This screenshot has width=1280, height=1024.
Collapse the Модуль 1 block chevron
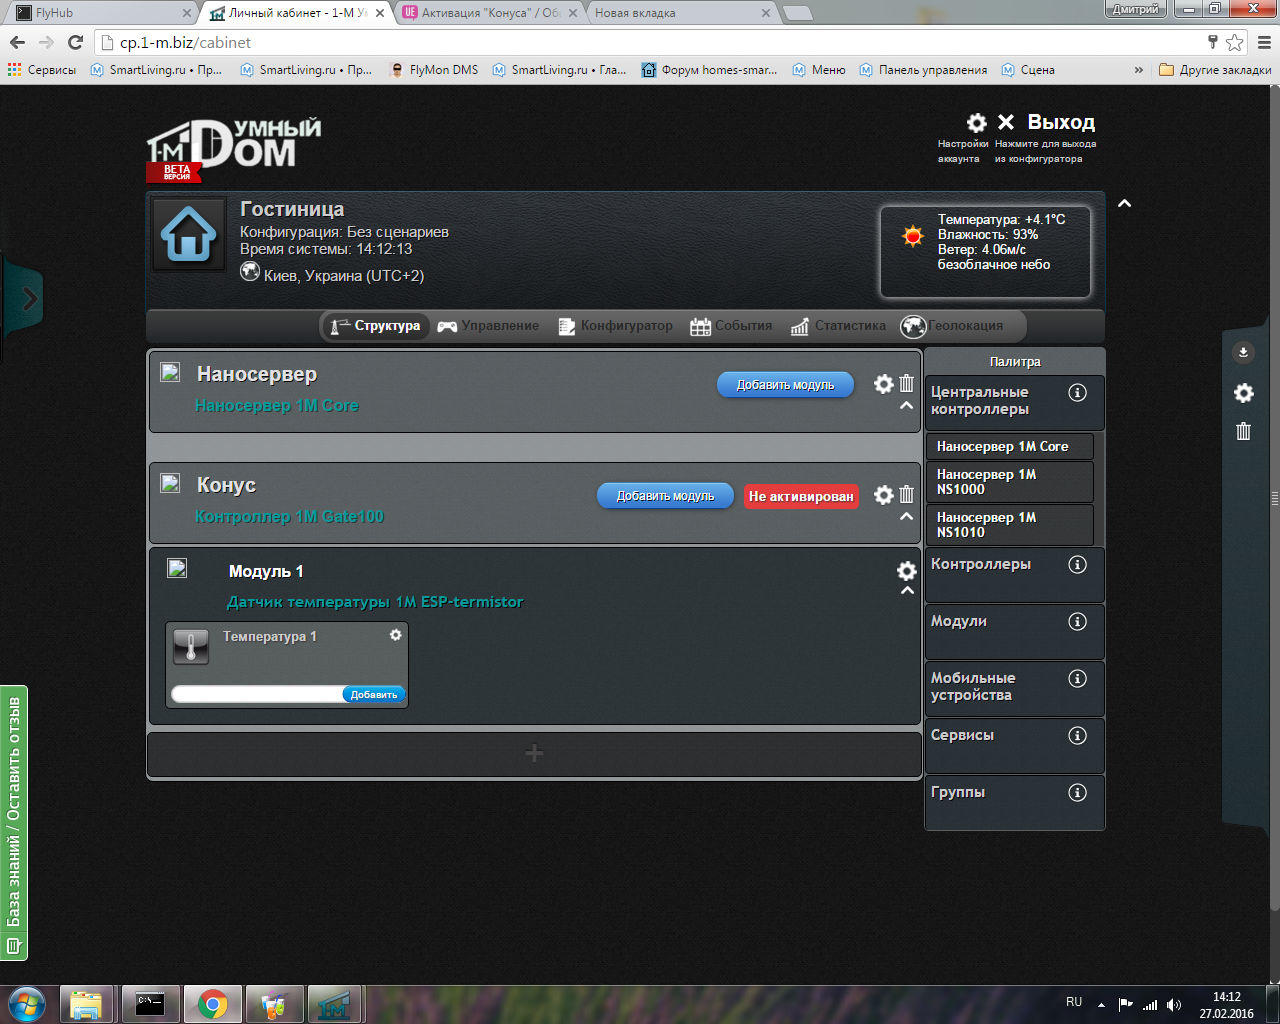907,591
